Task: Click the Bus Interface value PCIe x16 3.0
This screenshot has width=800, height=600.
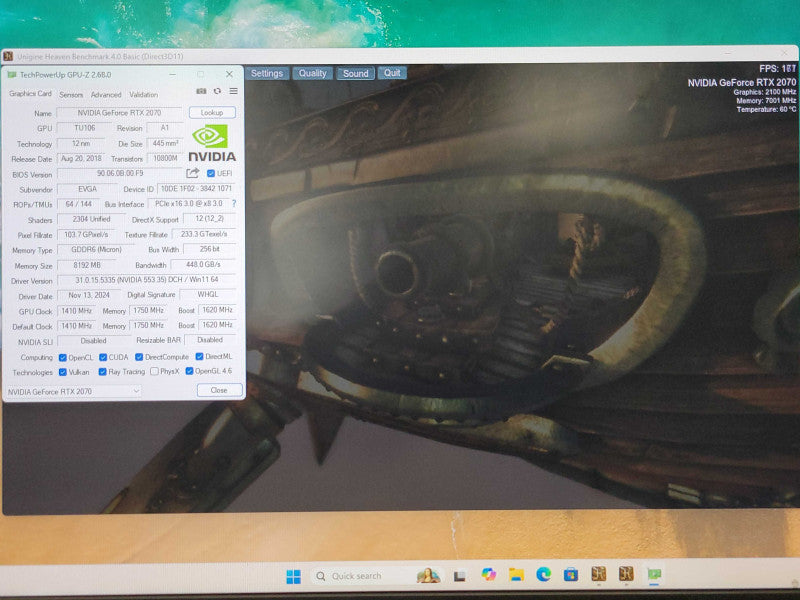Action: [x=188, y=204]
